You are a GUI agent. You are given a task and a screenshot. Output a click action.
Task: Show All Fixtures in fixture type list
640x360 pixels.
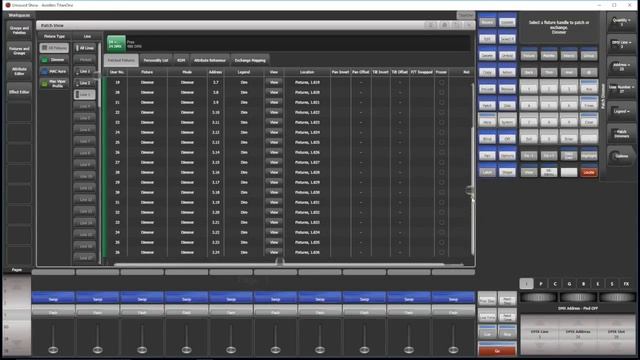click(54, 48)
